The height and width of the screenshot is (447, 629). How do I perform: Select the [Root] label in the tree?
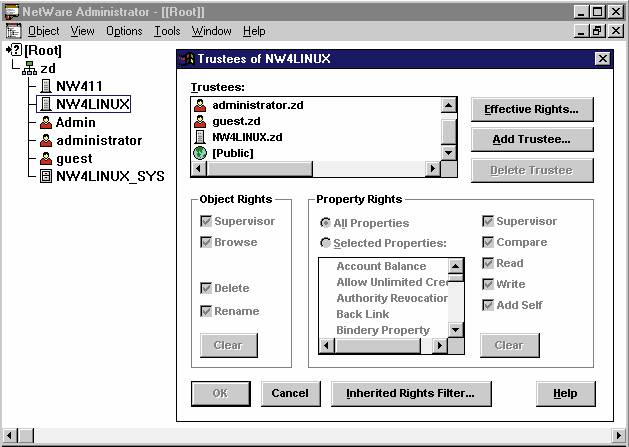43,51
